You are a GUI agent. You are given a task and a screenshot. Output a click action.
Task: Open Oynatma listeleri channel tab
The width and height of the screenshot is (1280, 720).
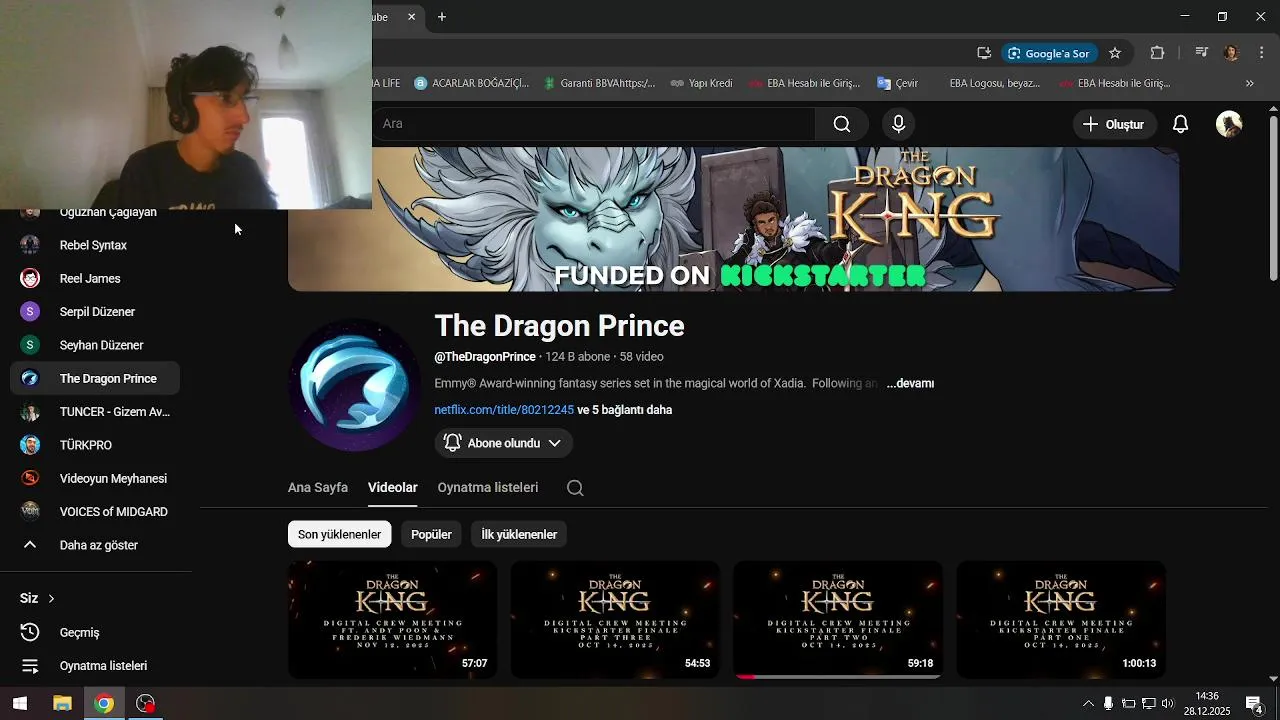coord(488,488)
